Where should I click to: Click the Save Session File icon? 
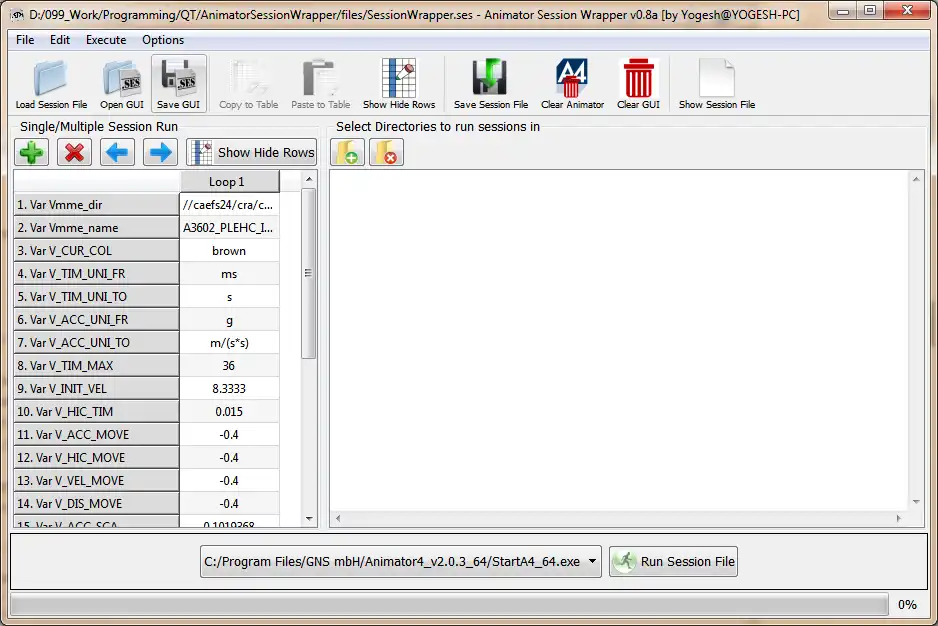491,84
